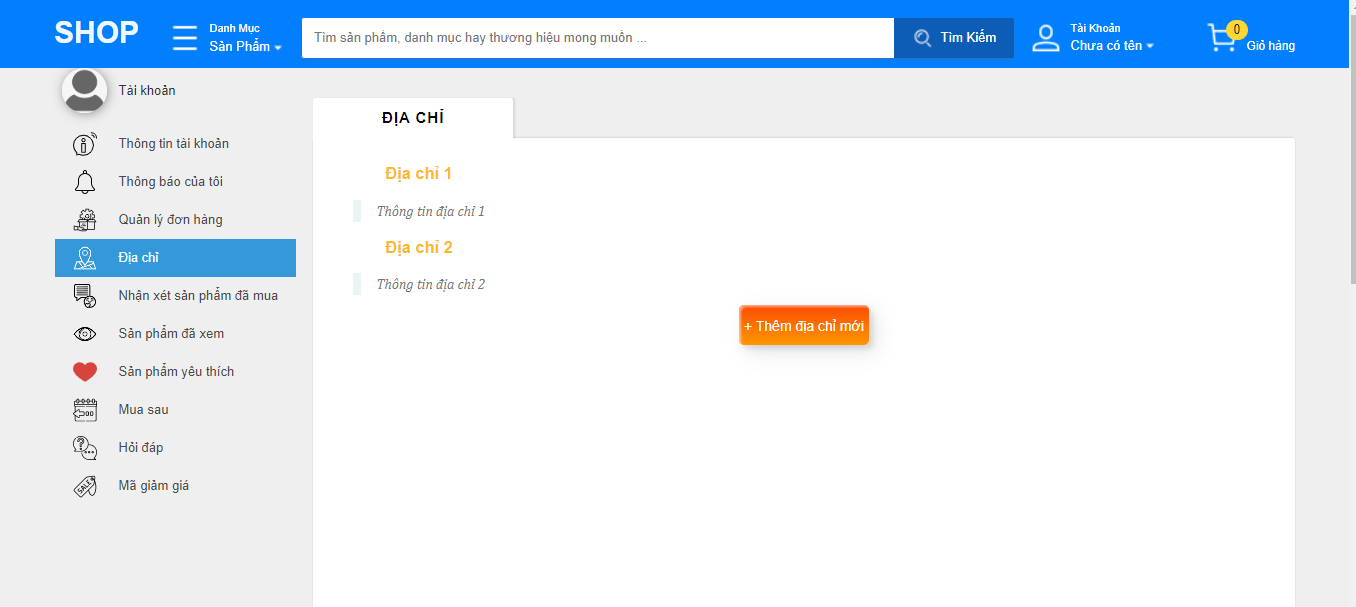The width and height of the screenshot is (1356, 607).
Task: Open the Mua sau menu item
Action: (144, 410)
